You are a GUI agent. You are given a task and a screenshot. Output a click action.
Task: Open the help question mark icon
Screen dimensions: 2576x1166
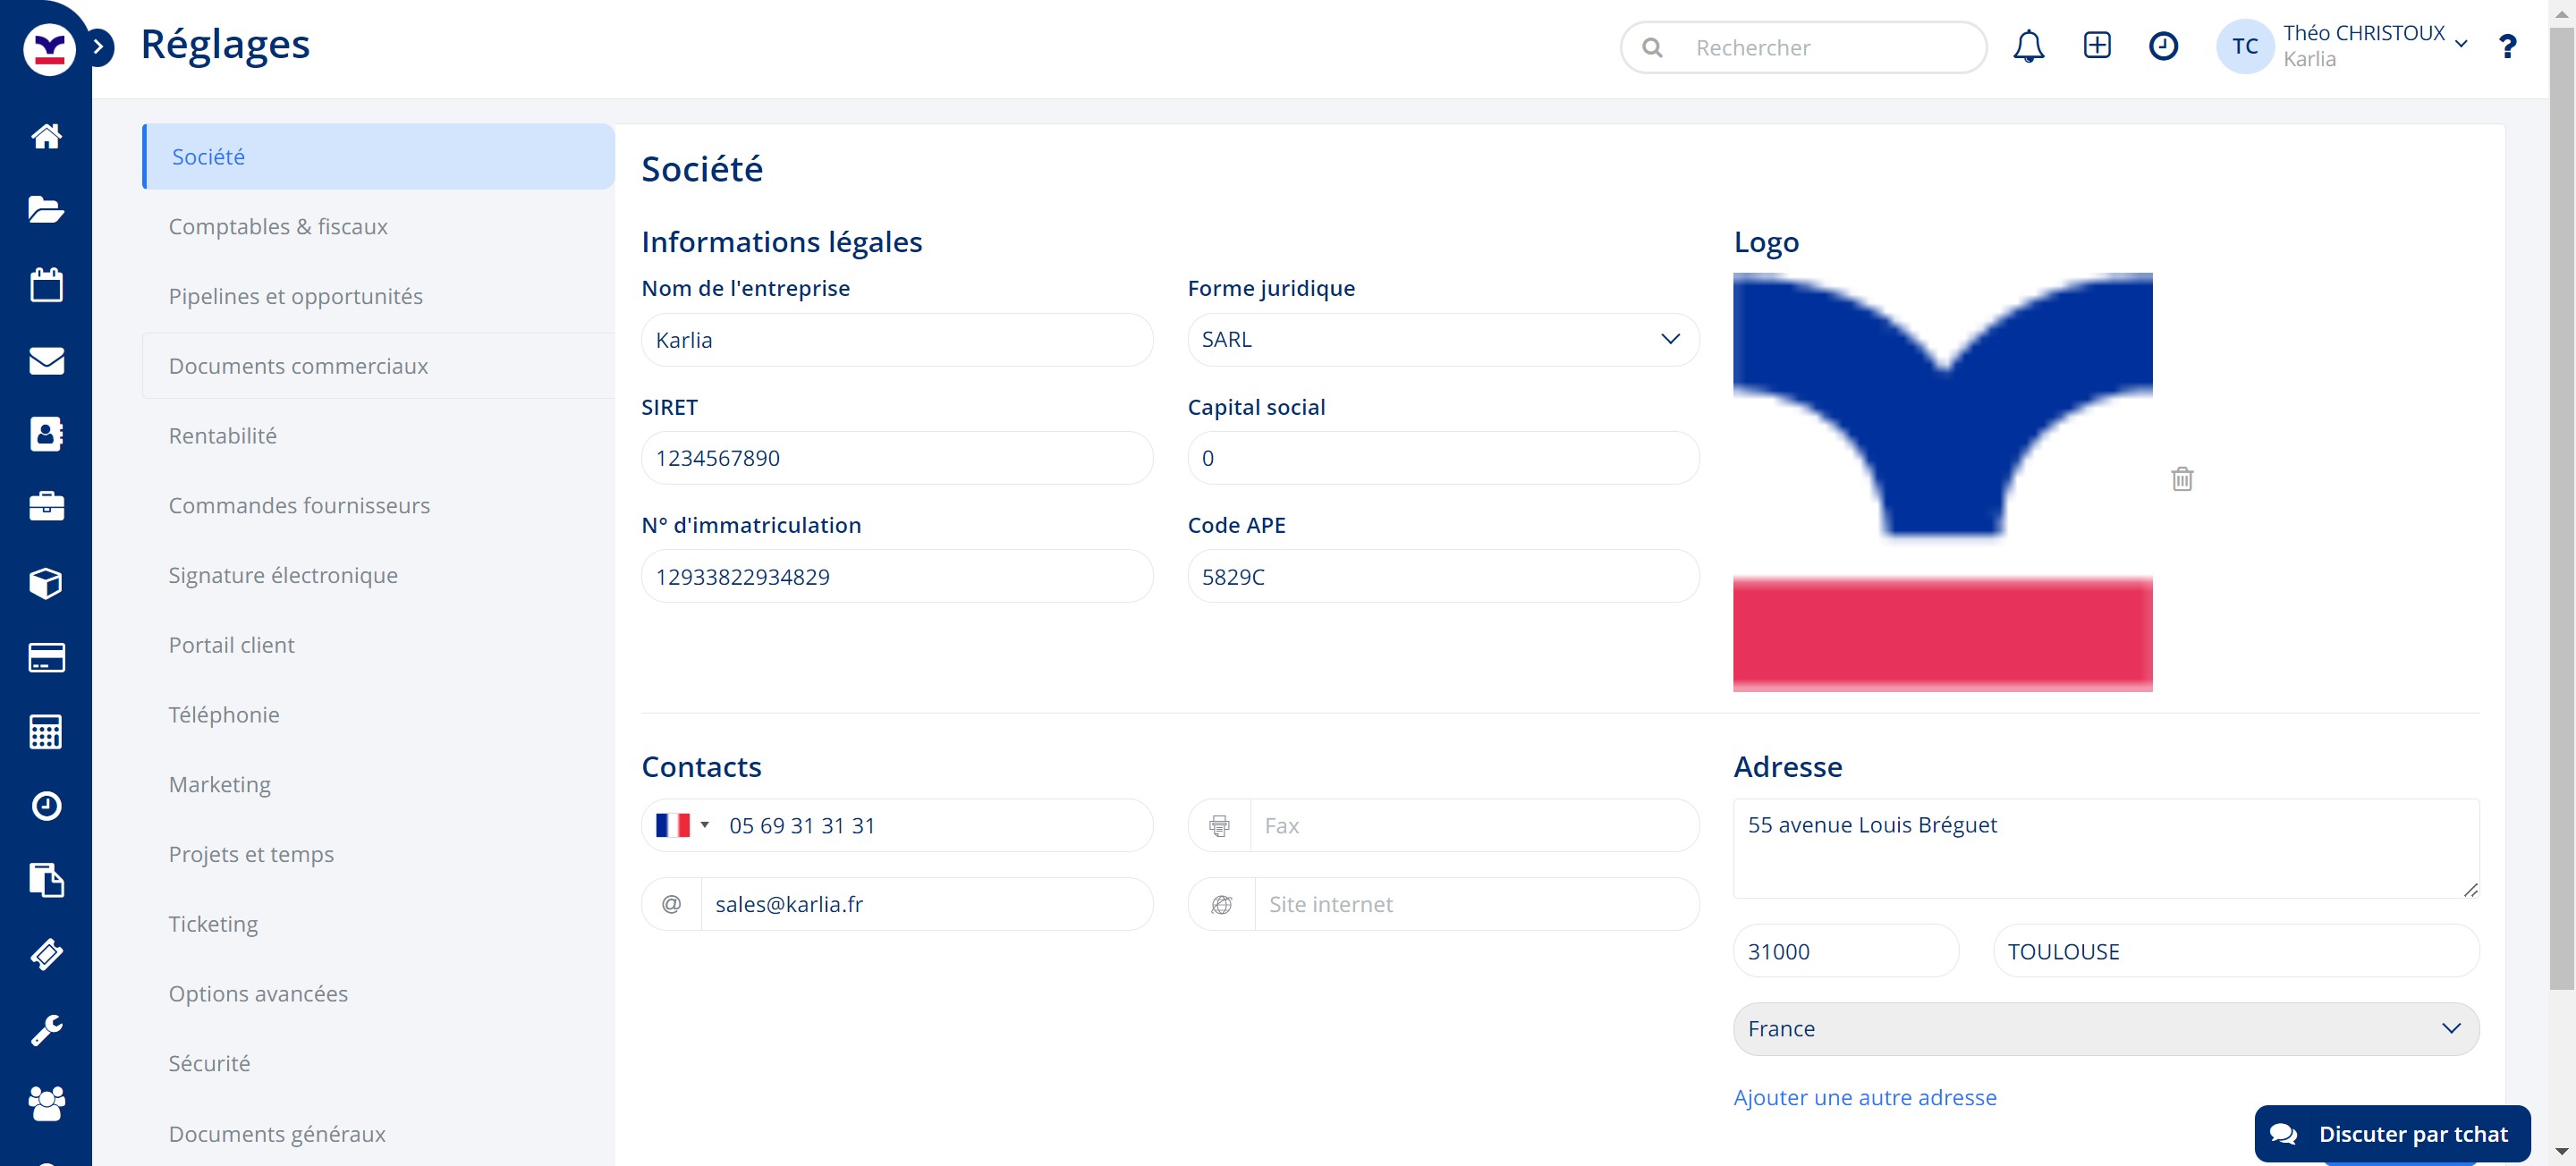[2506, 46]
